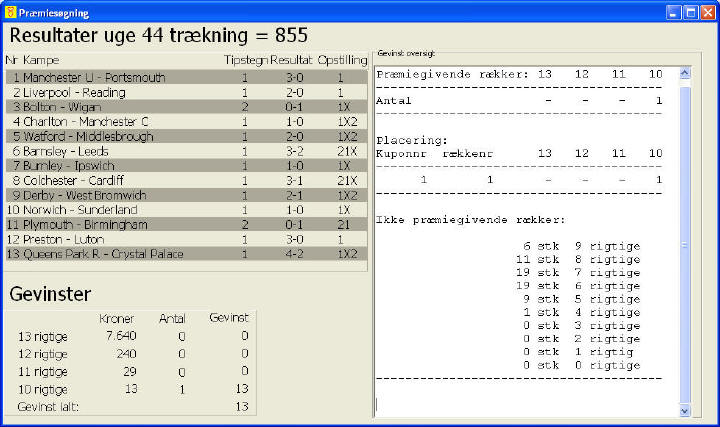Click the 'Opstilling' column header

[x=343, y=60]
